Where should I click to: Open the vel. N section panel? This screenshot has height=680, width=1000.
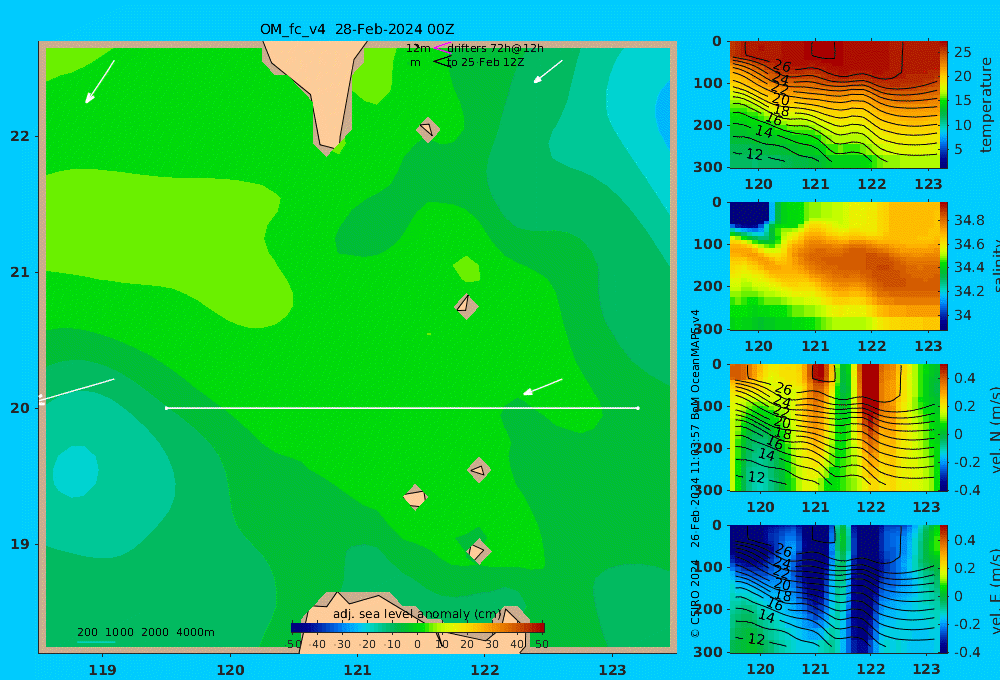(835, 427)
